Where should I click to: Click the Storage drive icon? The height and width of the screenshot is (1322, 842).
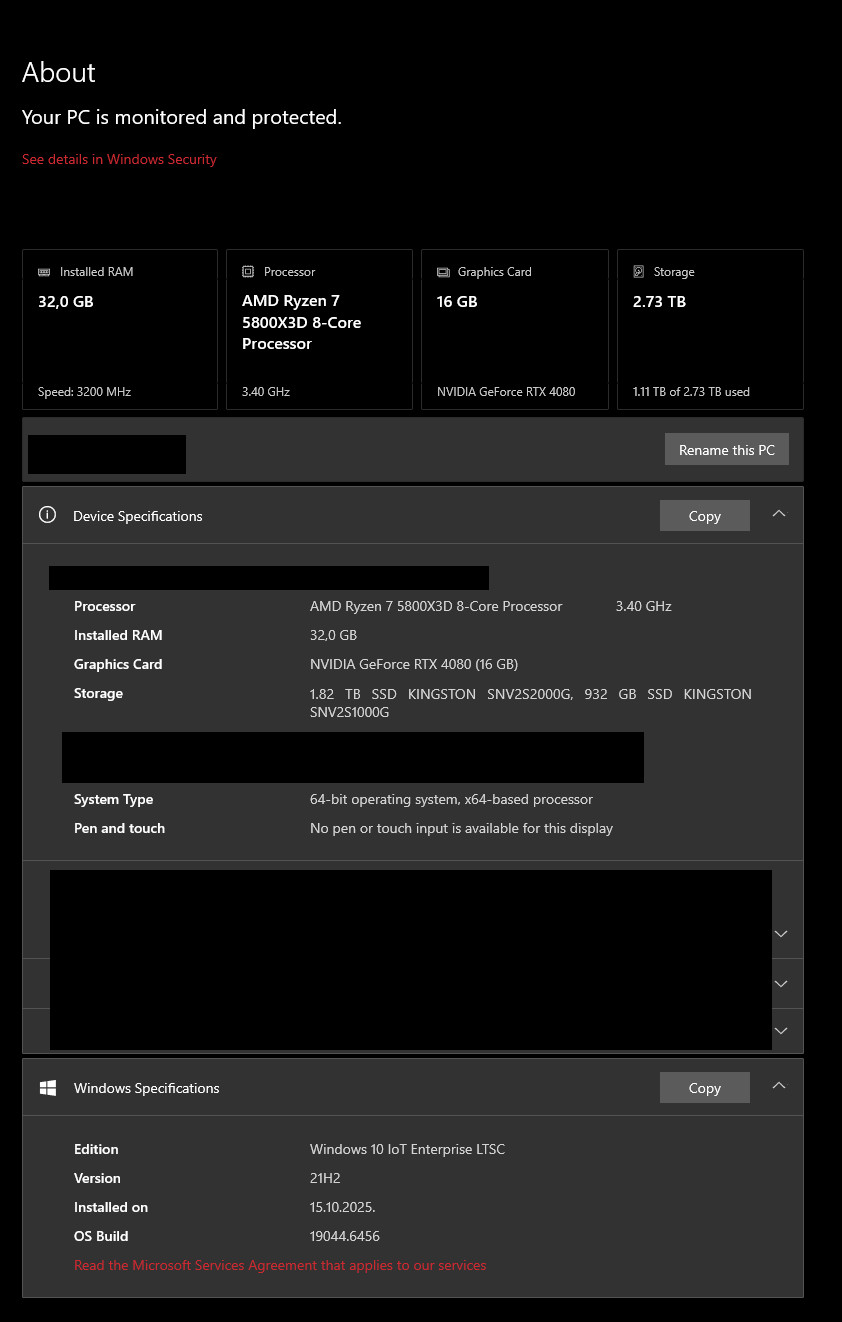point(639,272)
